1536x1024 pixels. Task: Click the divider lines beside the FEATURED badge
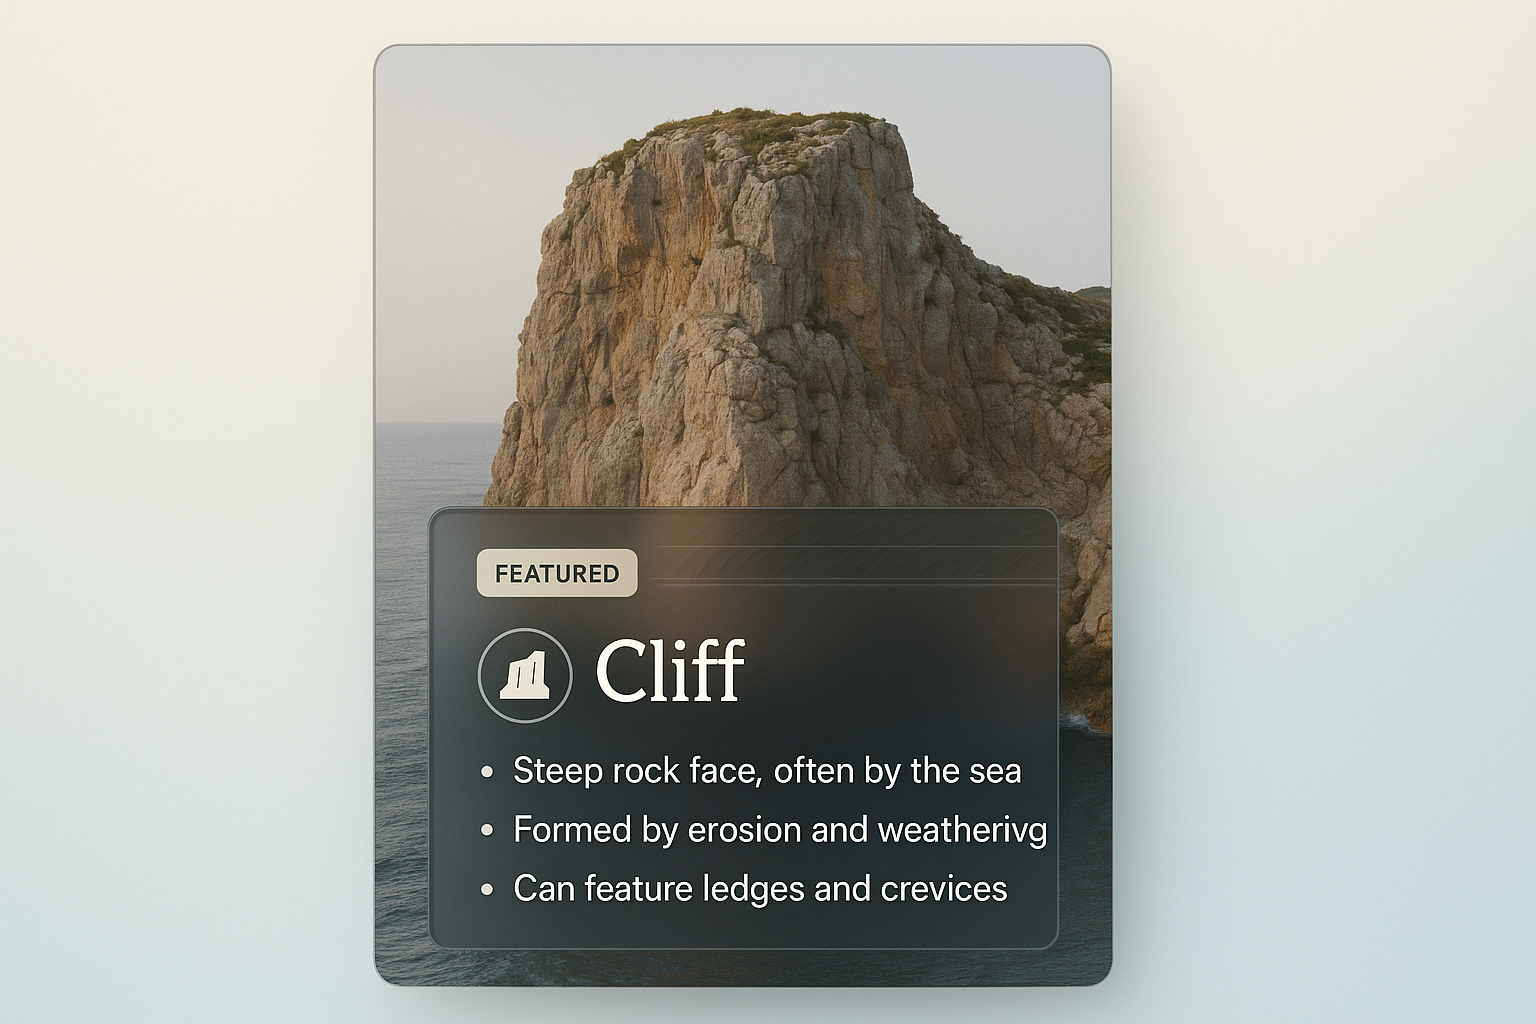point(850,566)
